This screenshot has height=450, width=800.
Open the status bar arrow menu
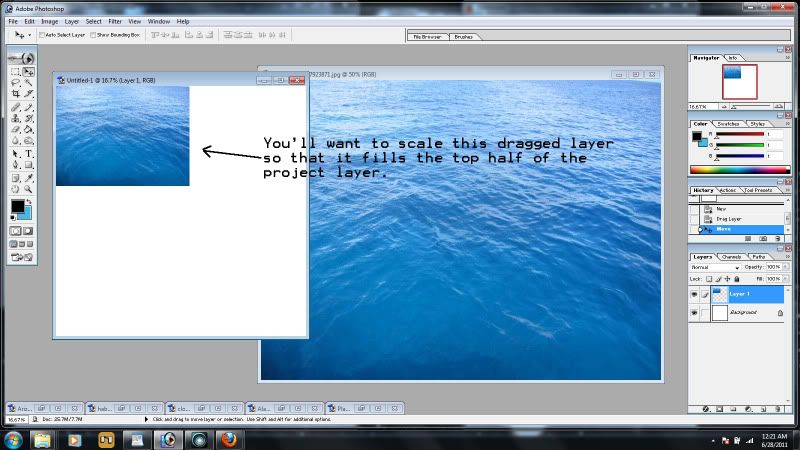(146, 419)
